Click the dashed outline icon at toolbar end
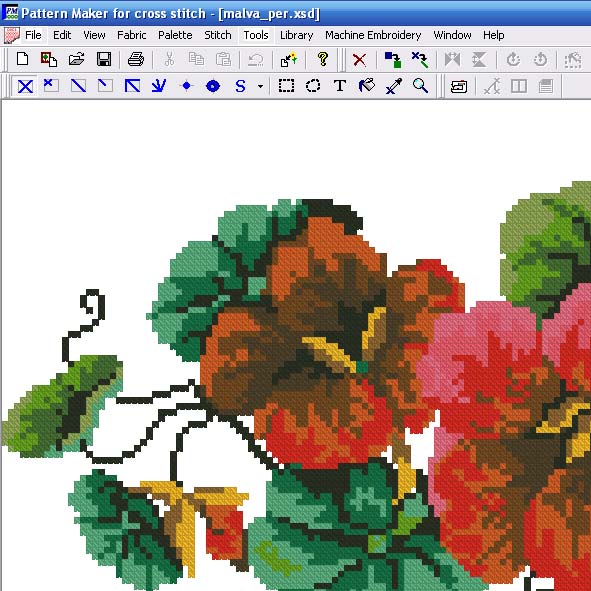 573,60
